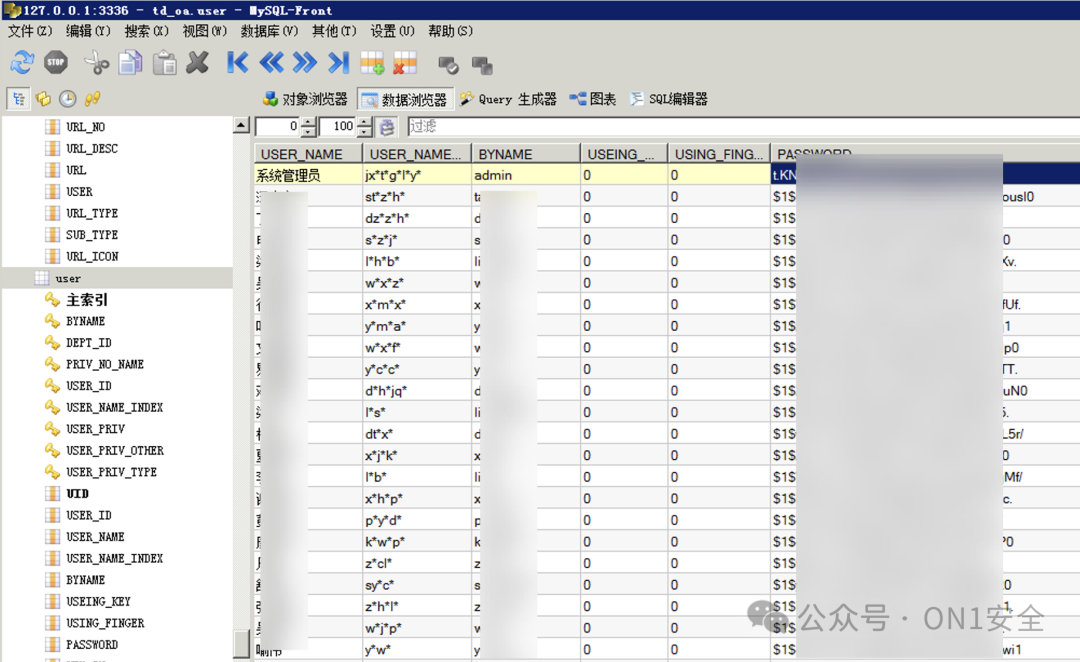Switch to Query 生成器 tab

tap(508, 99)
